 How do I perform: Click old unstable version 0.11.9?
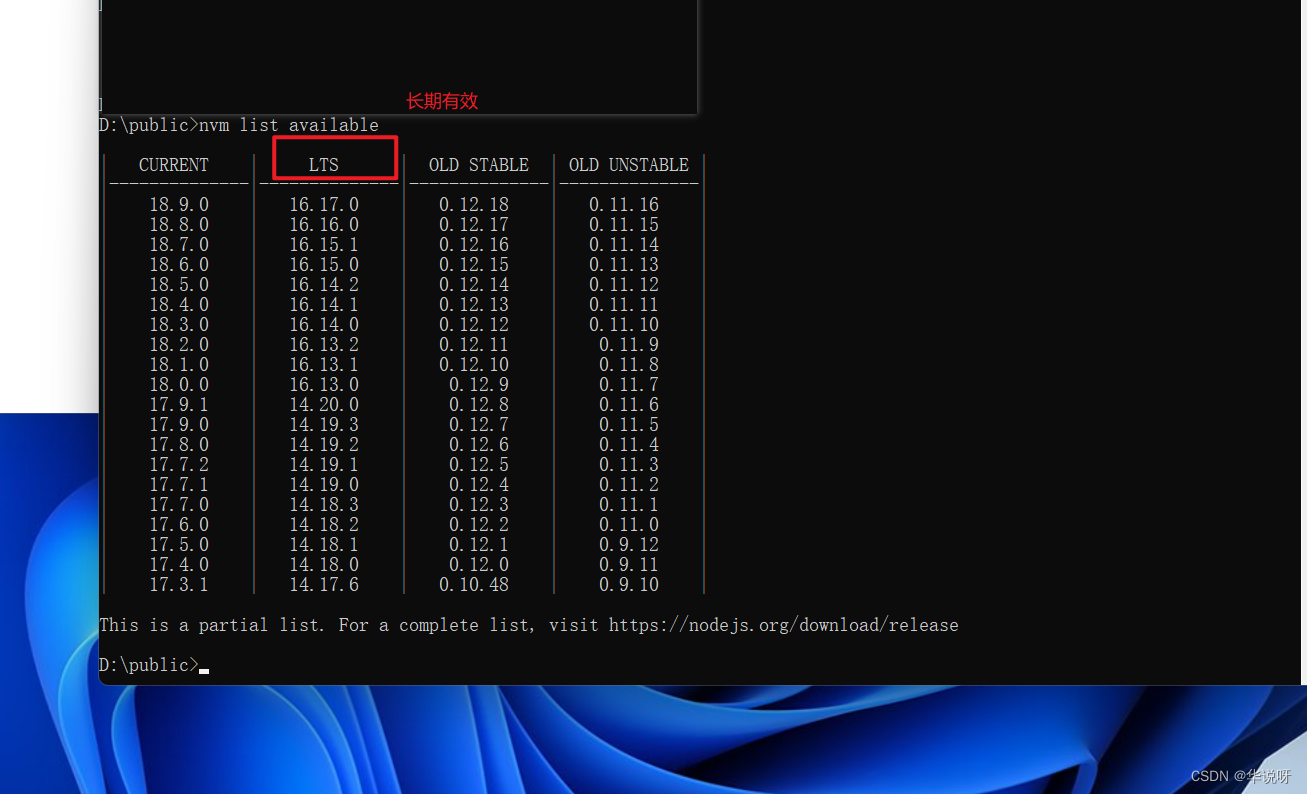coord(629,345)
